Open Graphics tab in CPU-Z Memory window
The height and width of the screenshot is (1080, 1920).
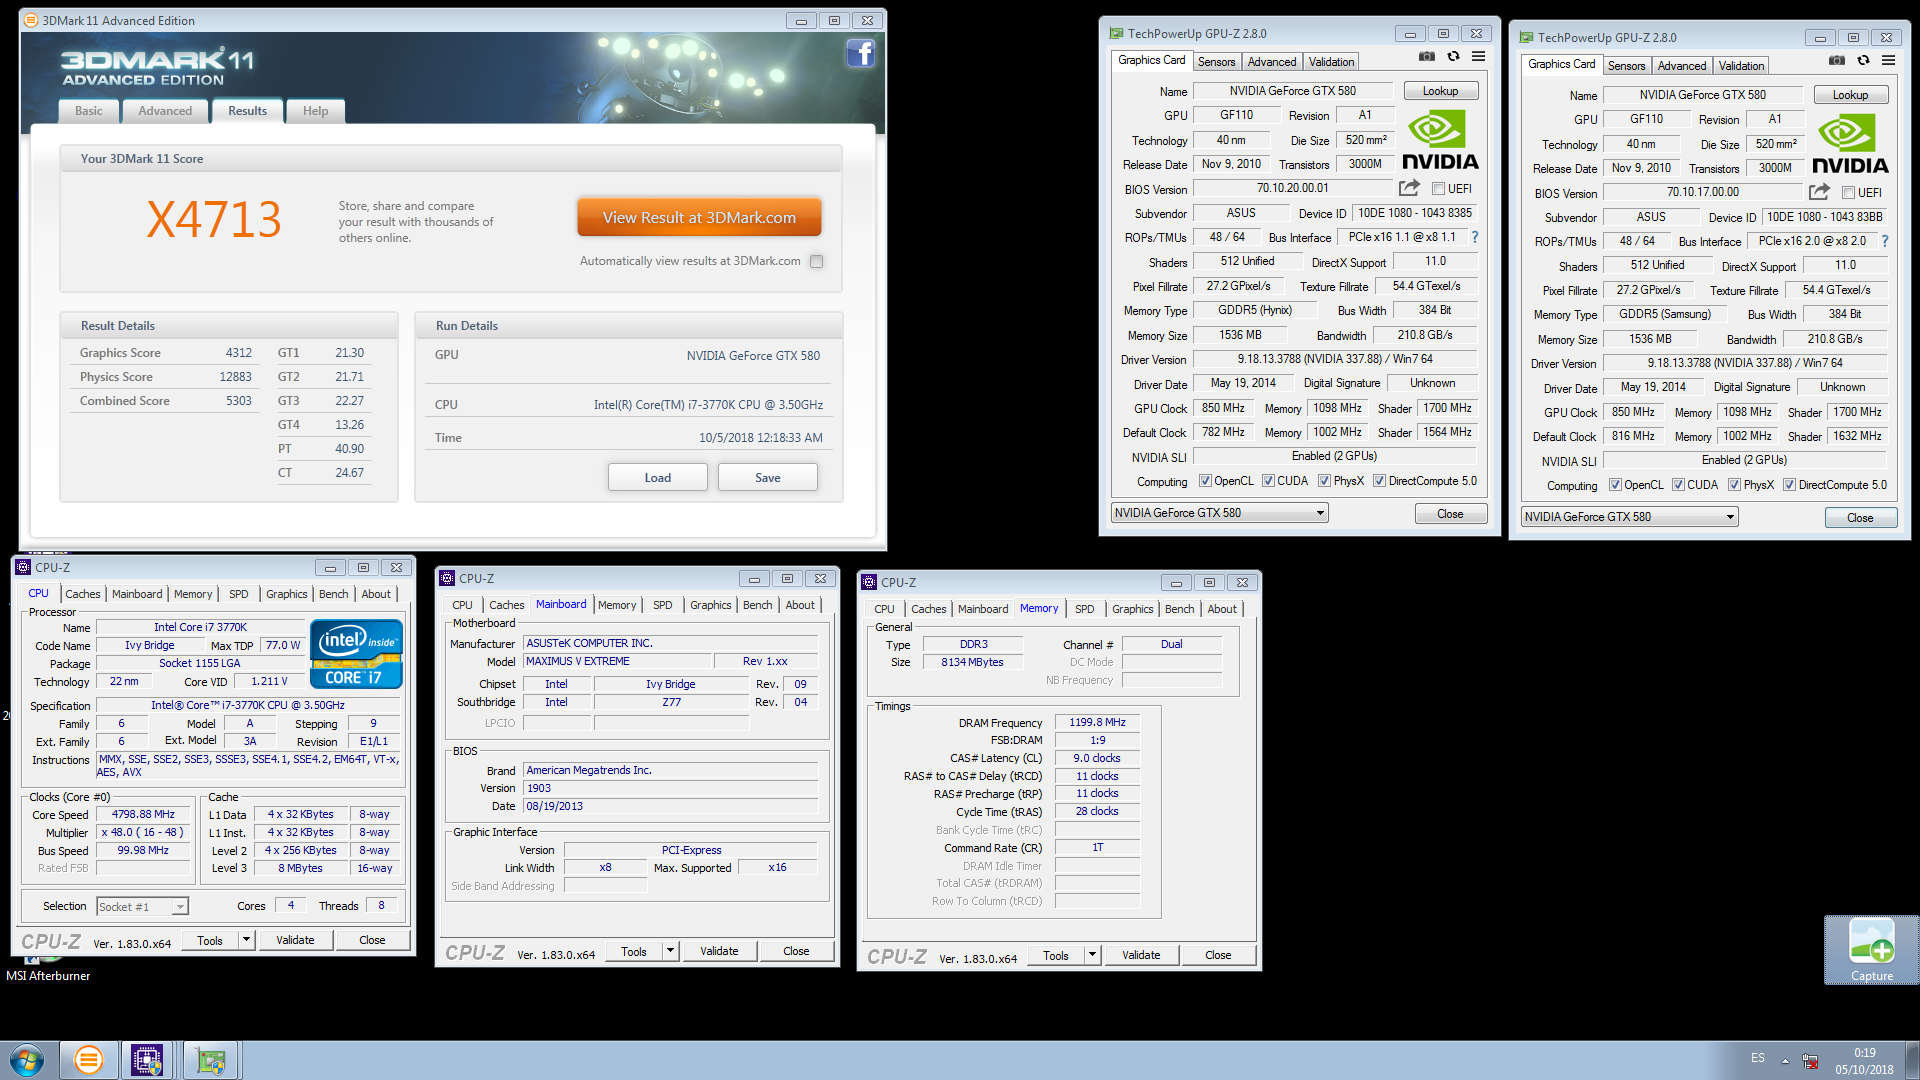[1132, 609]
